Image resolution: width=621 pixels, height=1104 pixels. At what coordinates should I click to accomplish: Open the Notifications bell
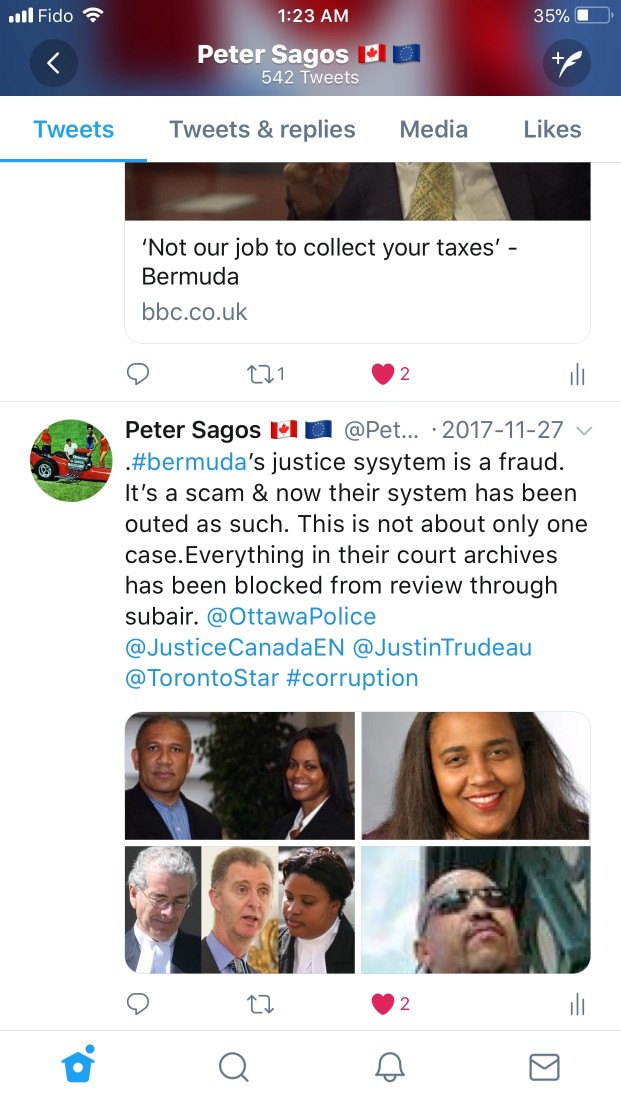point(389,1067)
